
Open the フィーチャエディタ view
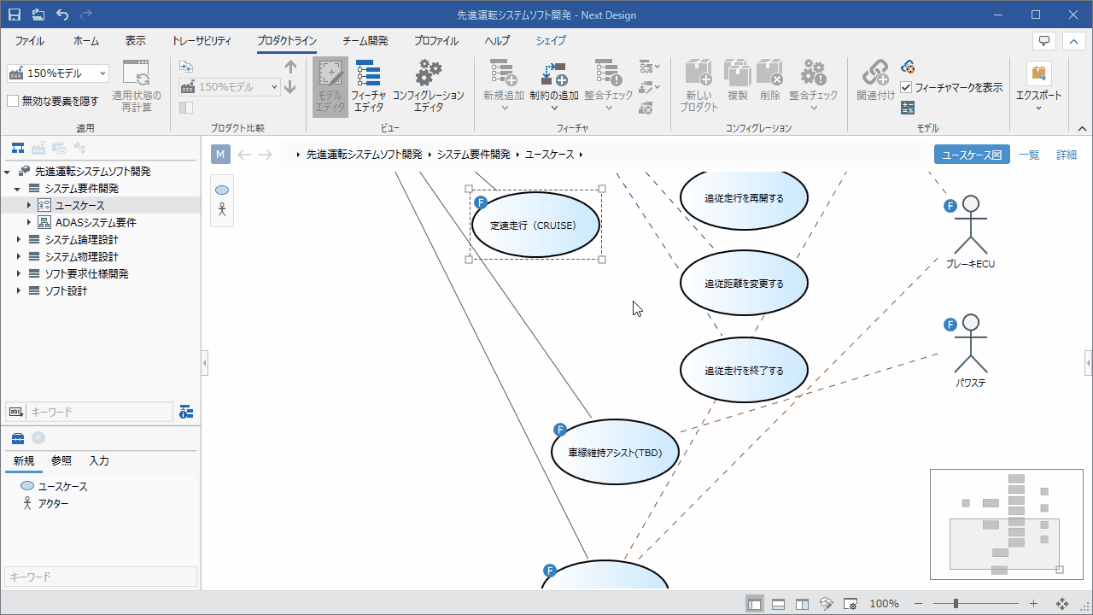(368, 86)
